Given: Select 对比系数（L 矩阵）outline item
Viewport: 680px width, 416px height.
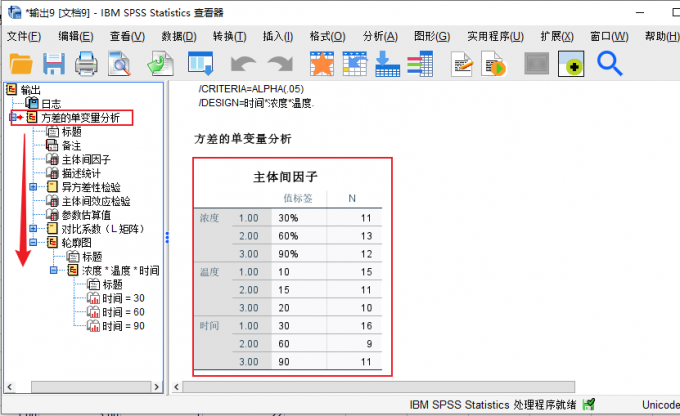Looking at the screenshot, I should (103, 229).
